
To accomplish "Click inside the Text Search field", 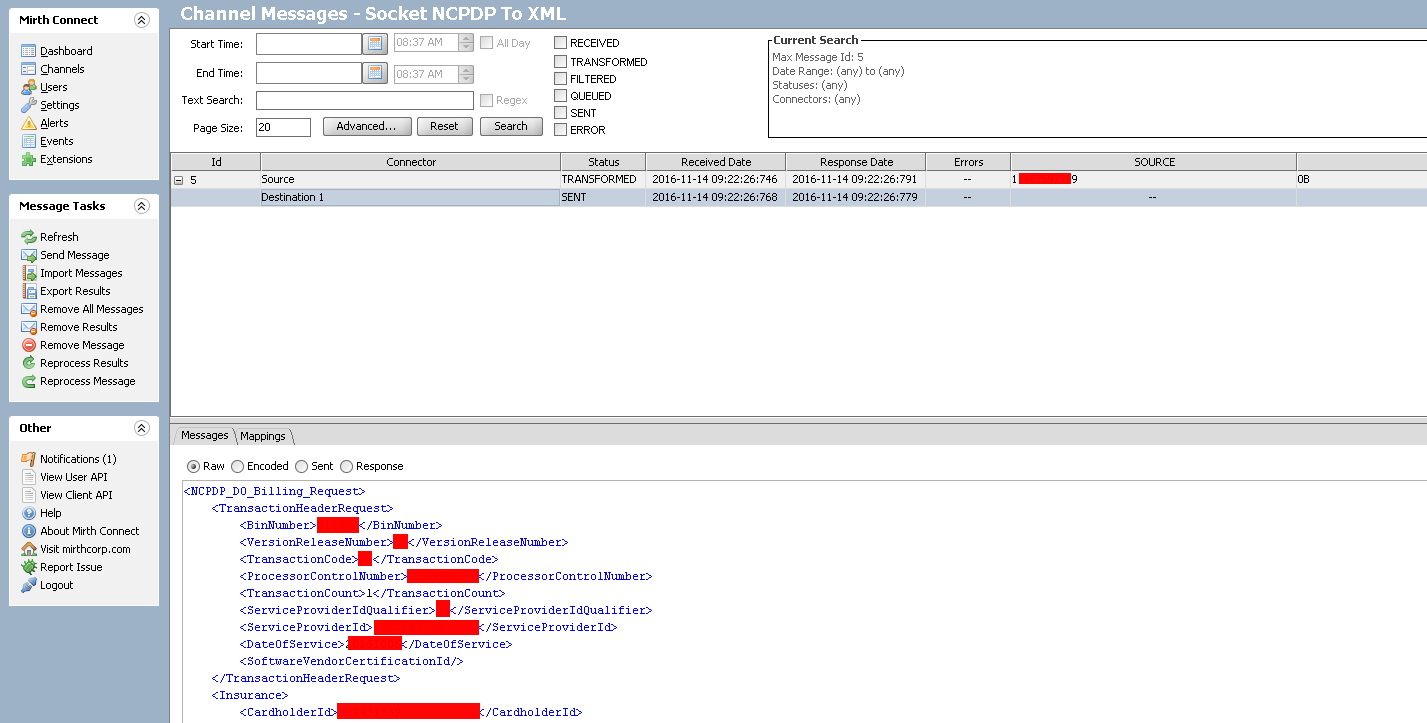I will click(365, 100).
